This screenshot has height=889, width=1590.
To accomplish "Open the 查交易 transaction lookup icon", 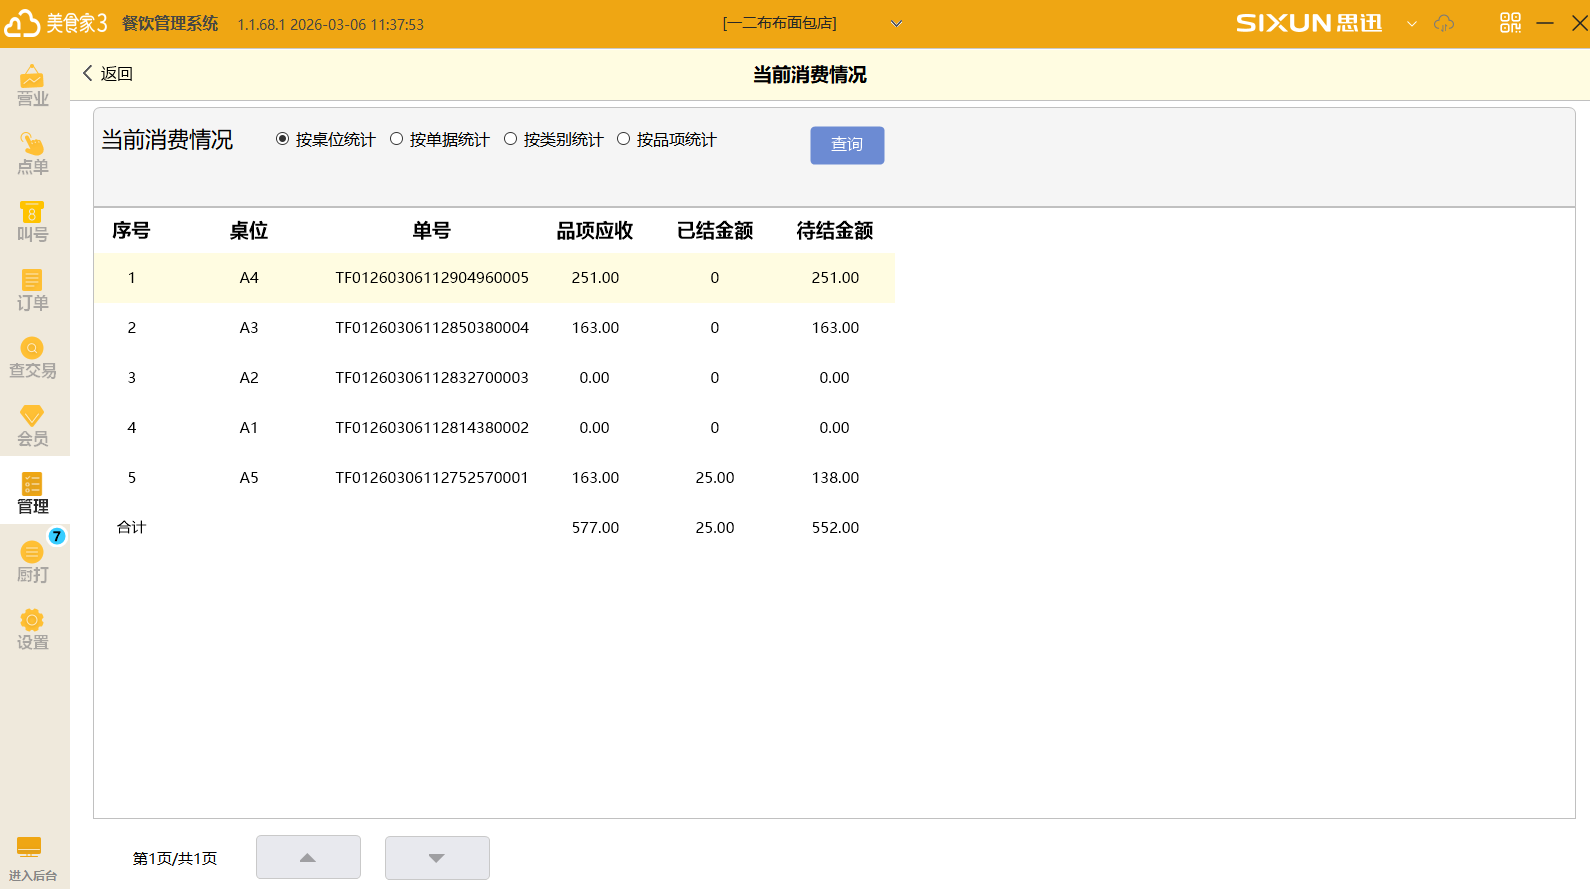I will (x=32, y=357).
